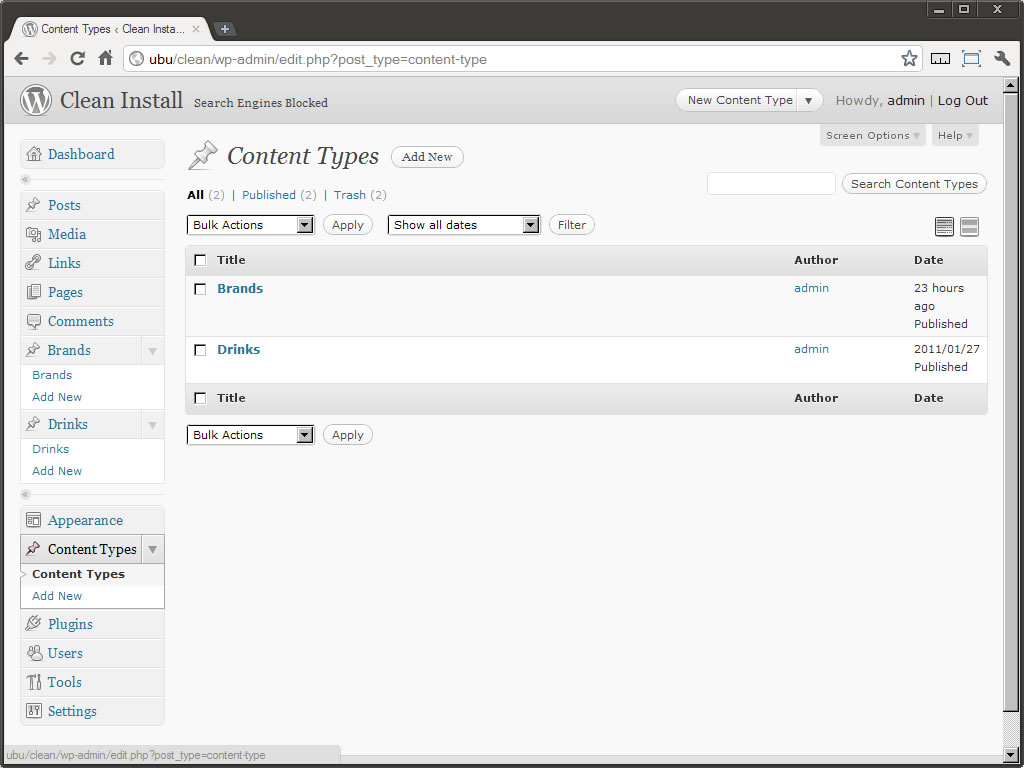The width and height of the screenshot is (1024, 768).
Task: Click the Brands pushpin icon in the sidebar
Action: tap(33, 350)
